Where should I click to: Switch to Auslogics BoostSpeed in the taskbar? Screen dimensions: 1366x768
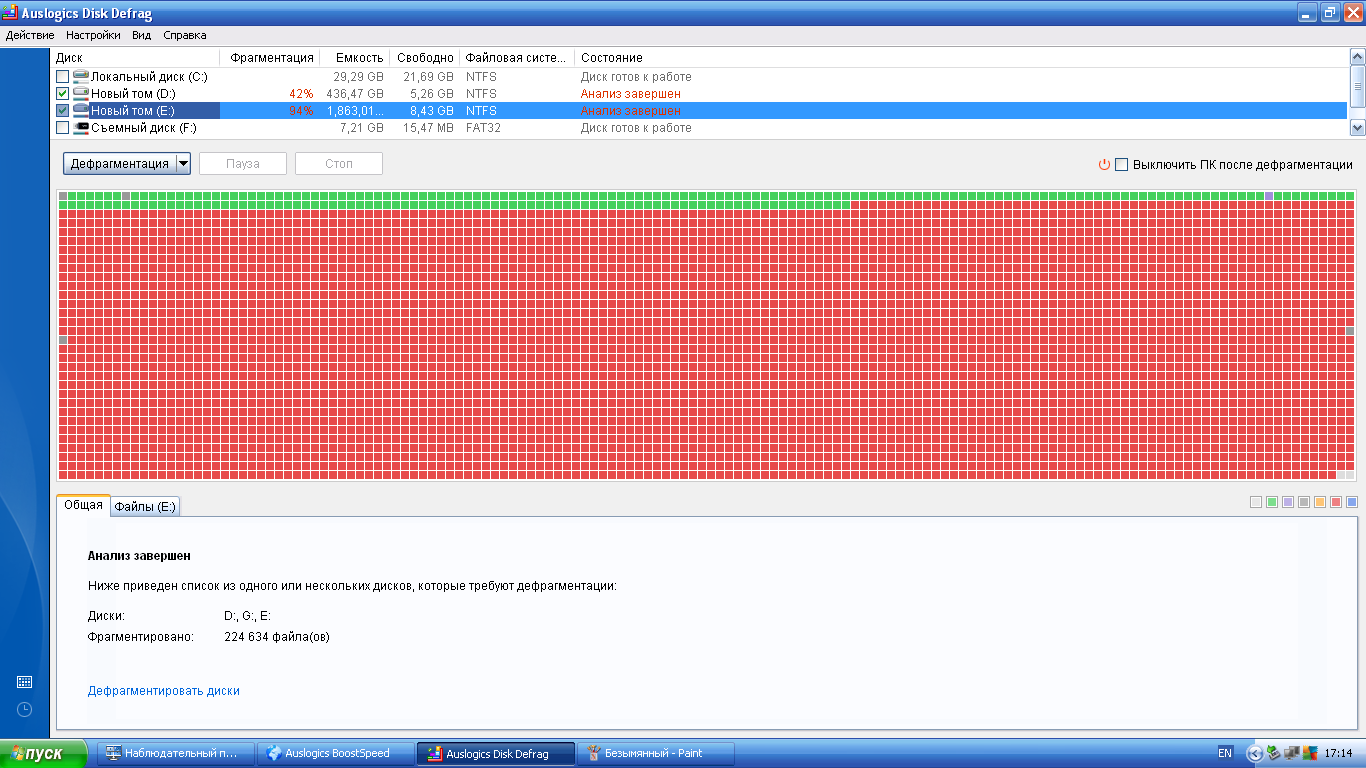click(x=335, y=753)
